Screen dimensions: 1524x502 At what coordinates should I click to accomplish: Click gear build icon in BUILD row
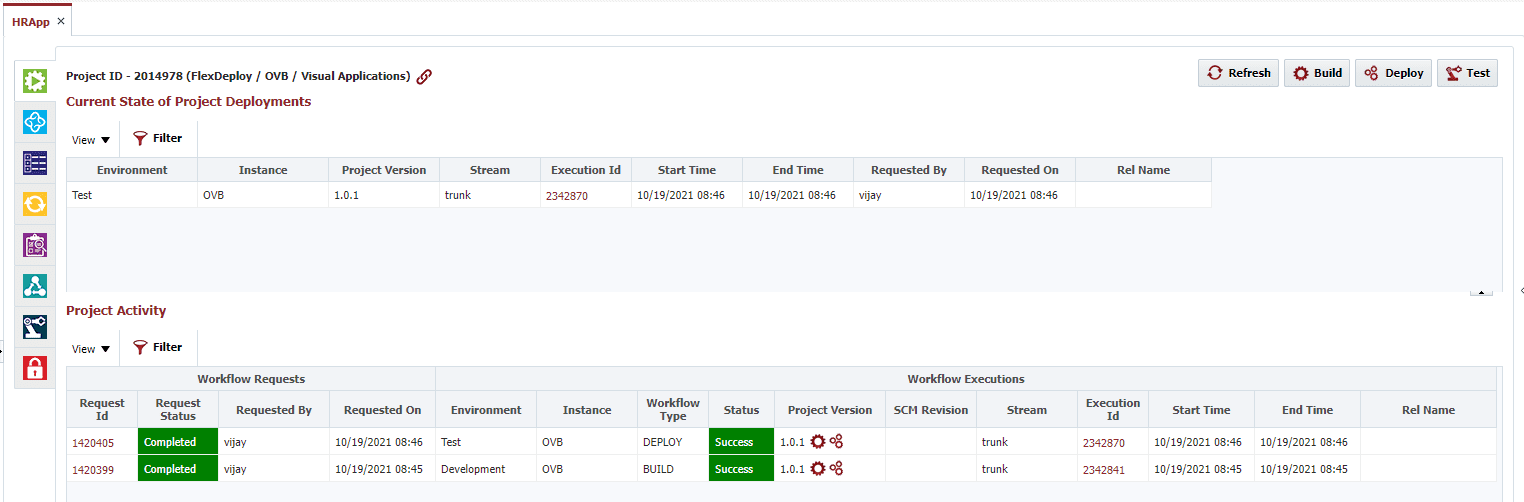point(818,468)
